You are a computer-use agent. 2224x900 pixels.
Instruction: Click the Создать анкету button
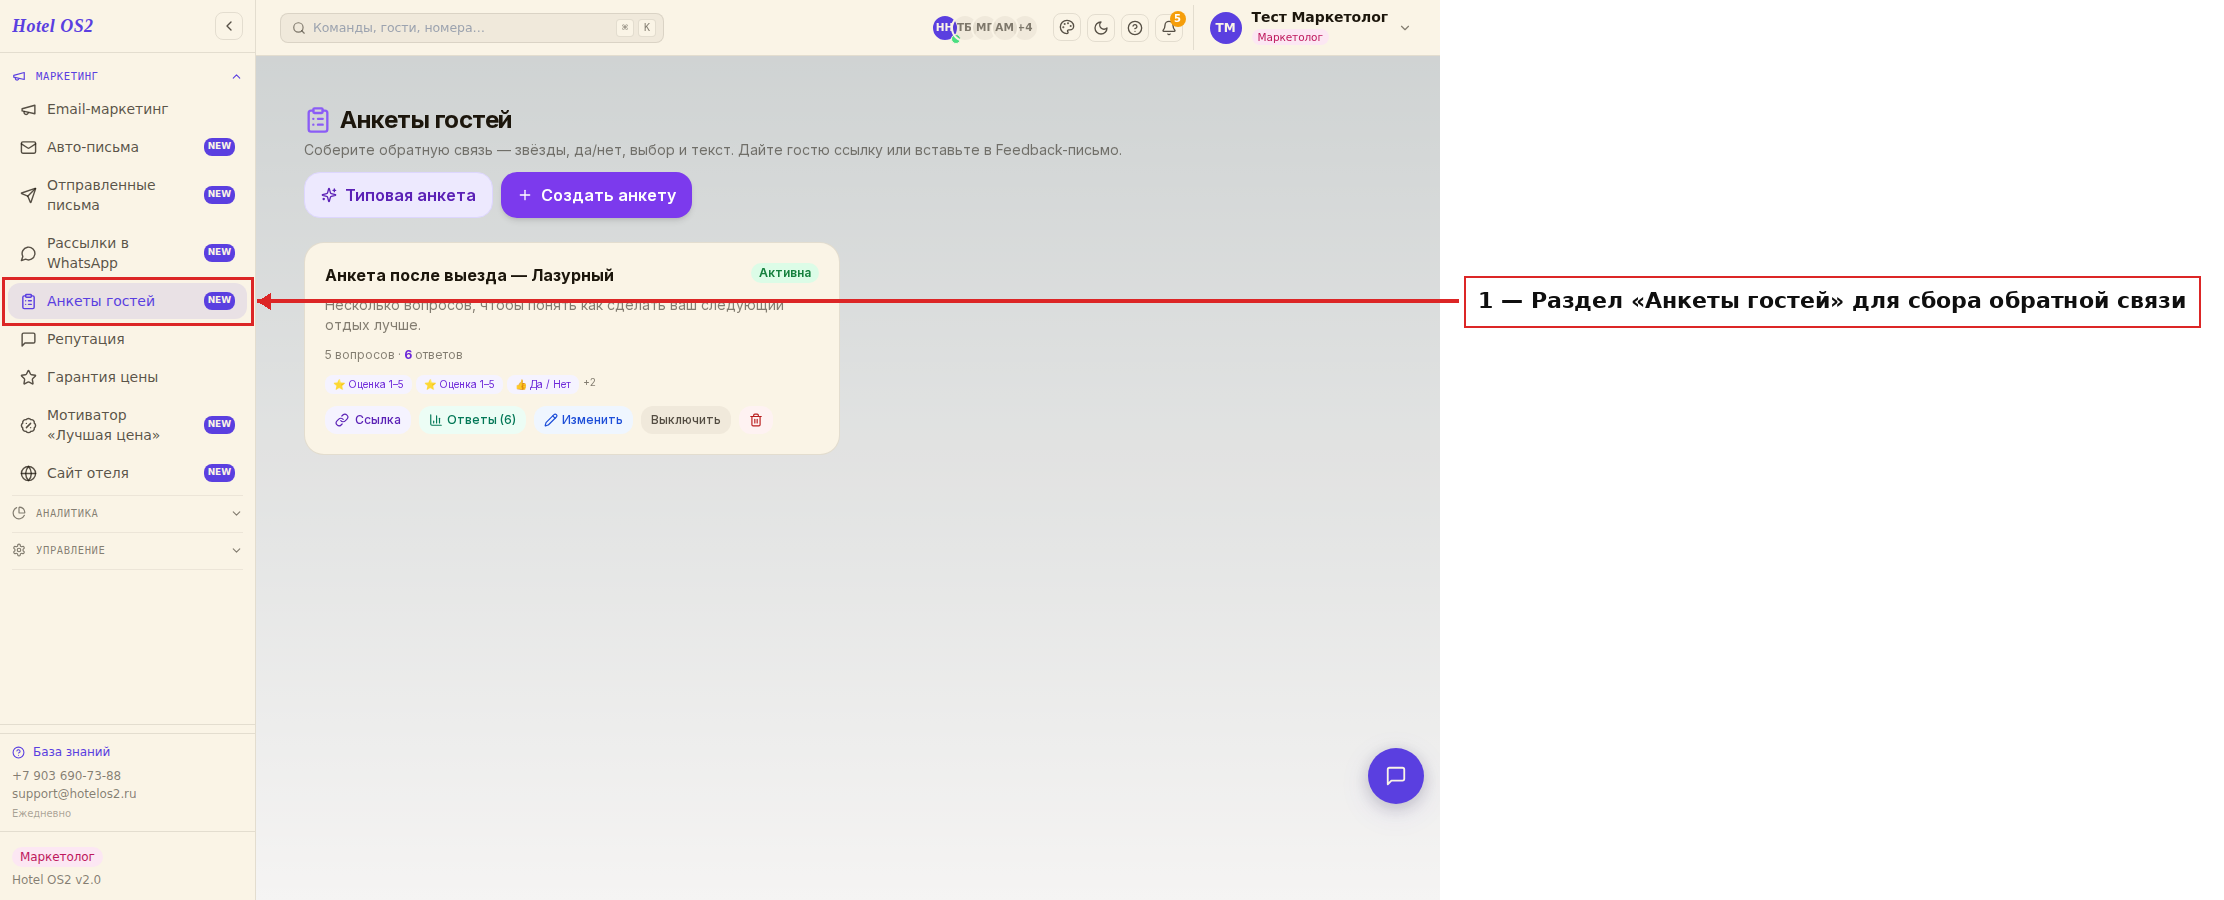(596, 195)
